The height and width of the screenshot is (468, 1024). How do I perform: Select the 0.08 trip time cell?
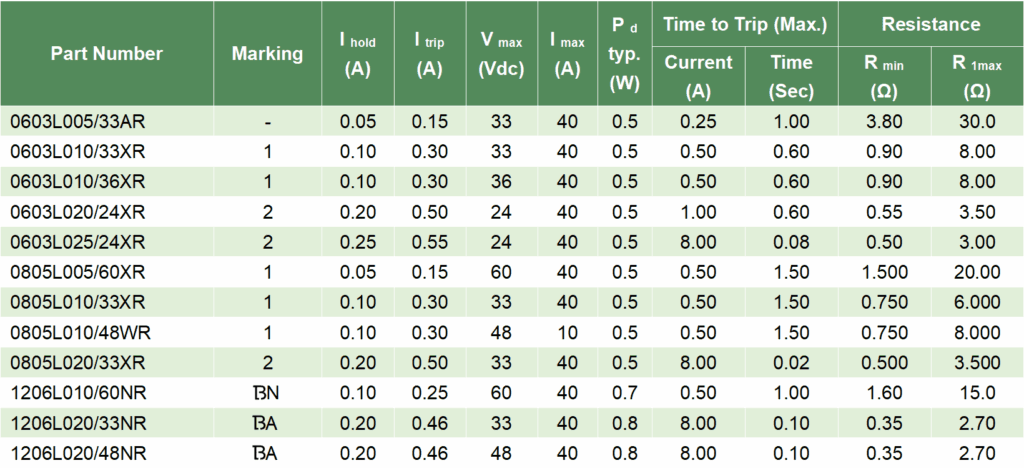click(791, 242)
